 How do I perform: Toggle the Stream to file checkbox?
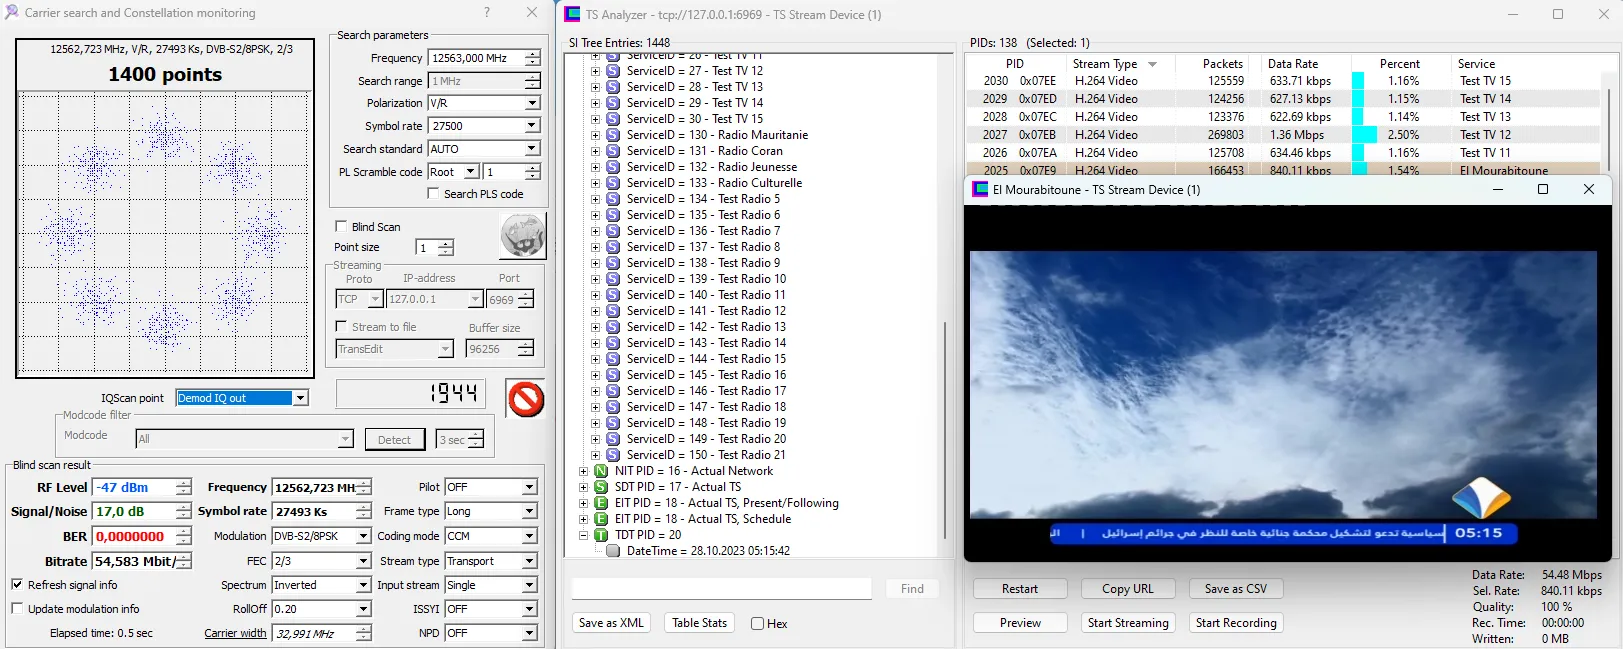click(x=341, y=327)
